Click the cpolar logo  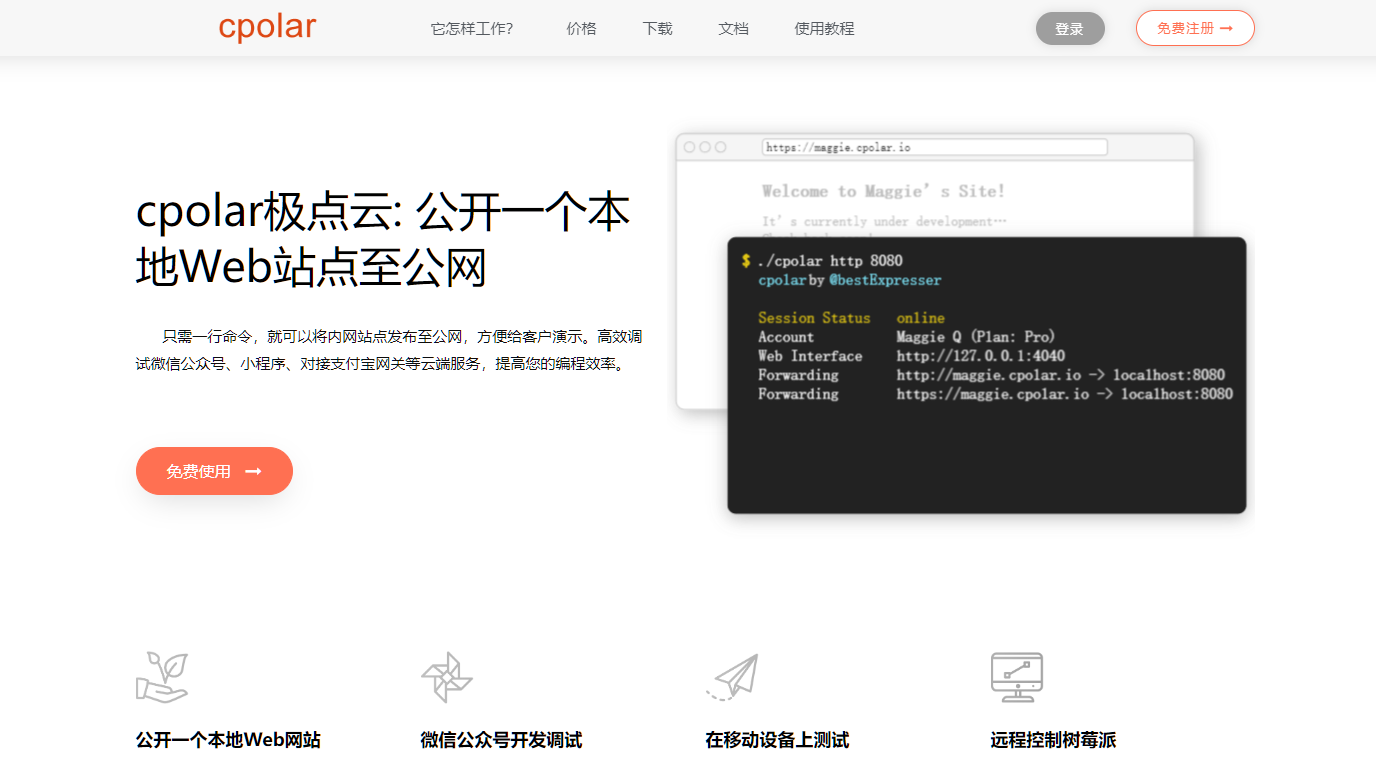click(x=266, y=27)
